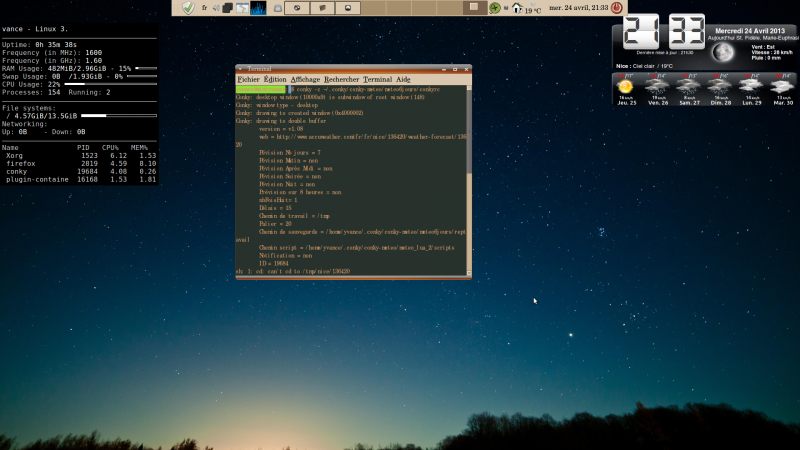Expand the Affichage menu in Terminal
The width and height of the screenshot is (800, 450).
tap(306, 79)
